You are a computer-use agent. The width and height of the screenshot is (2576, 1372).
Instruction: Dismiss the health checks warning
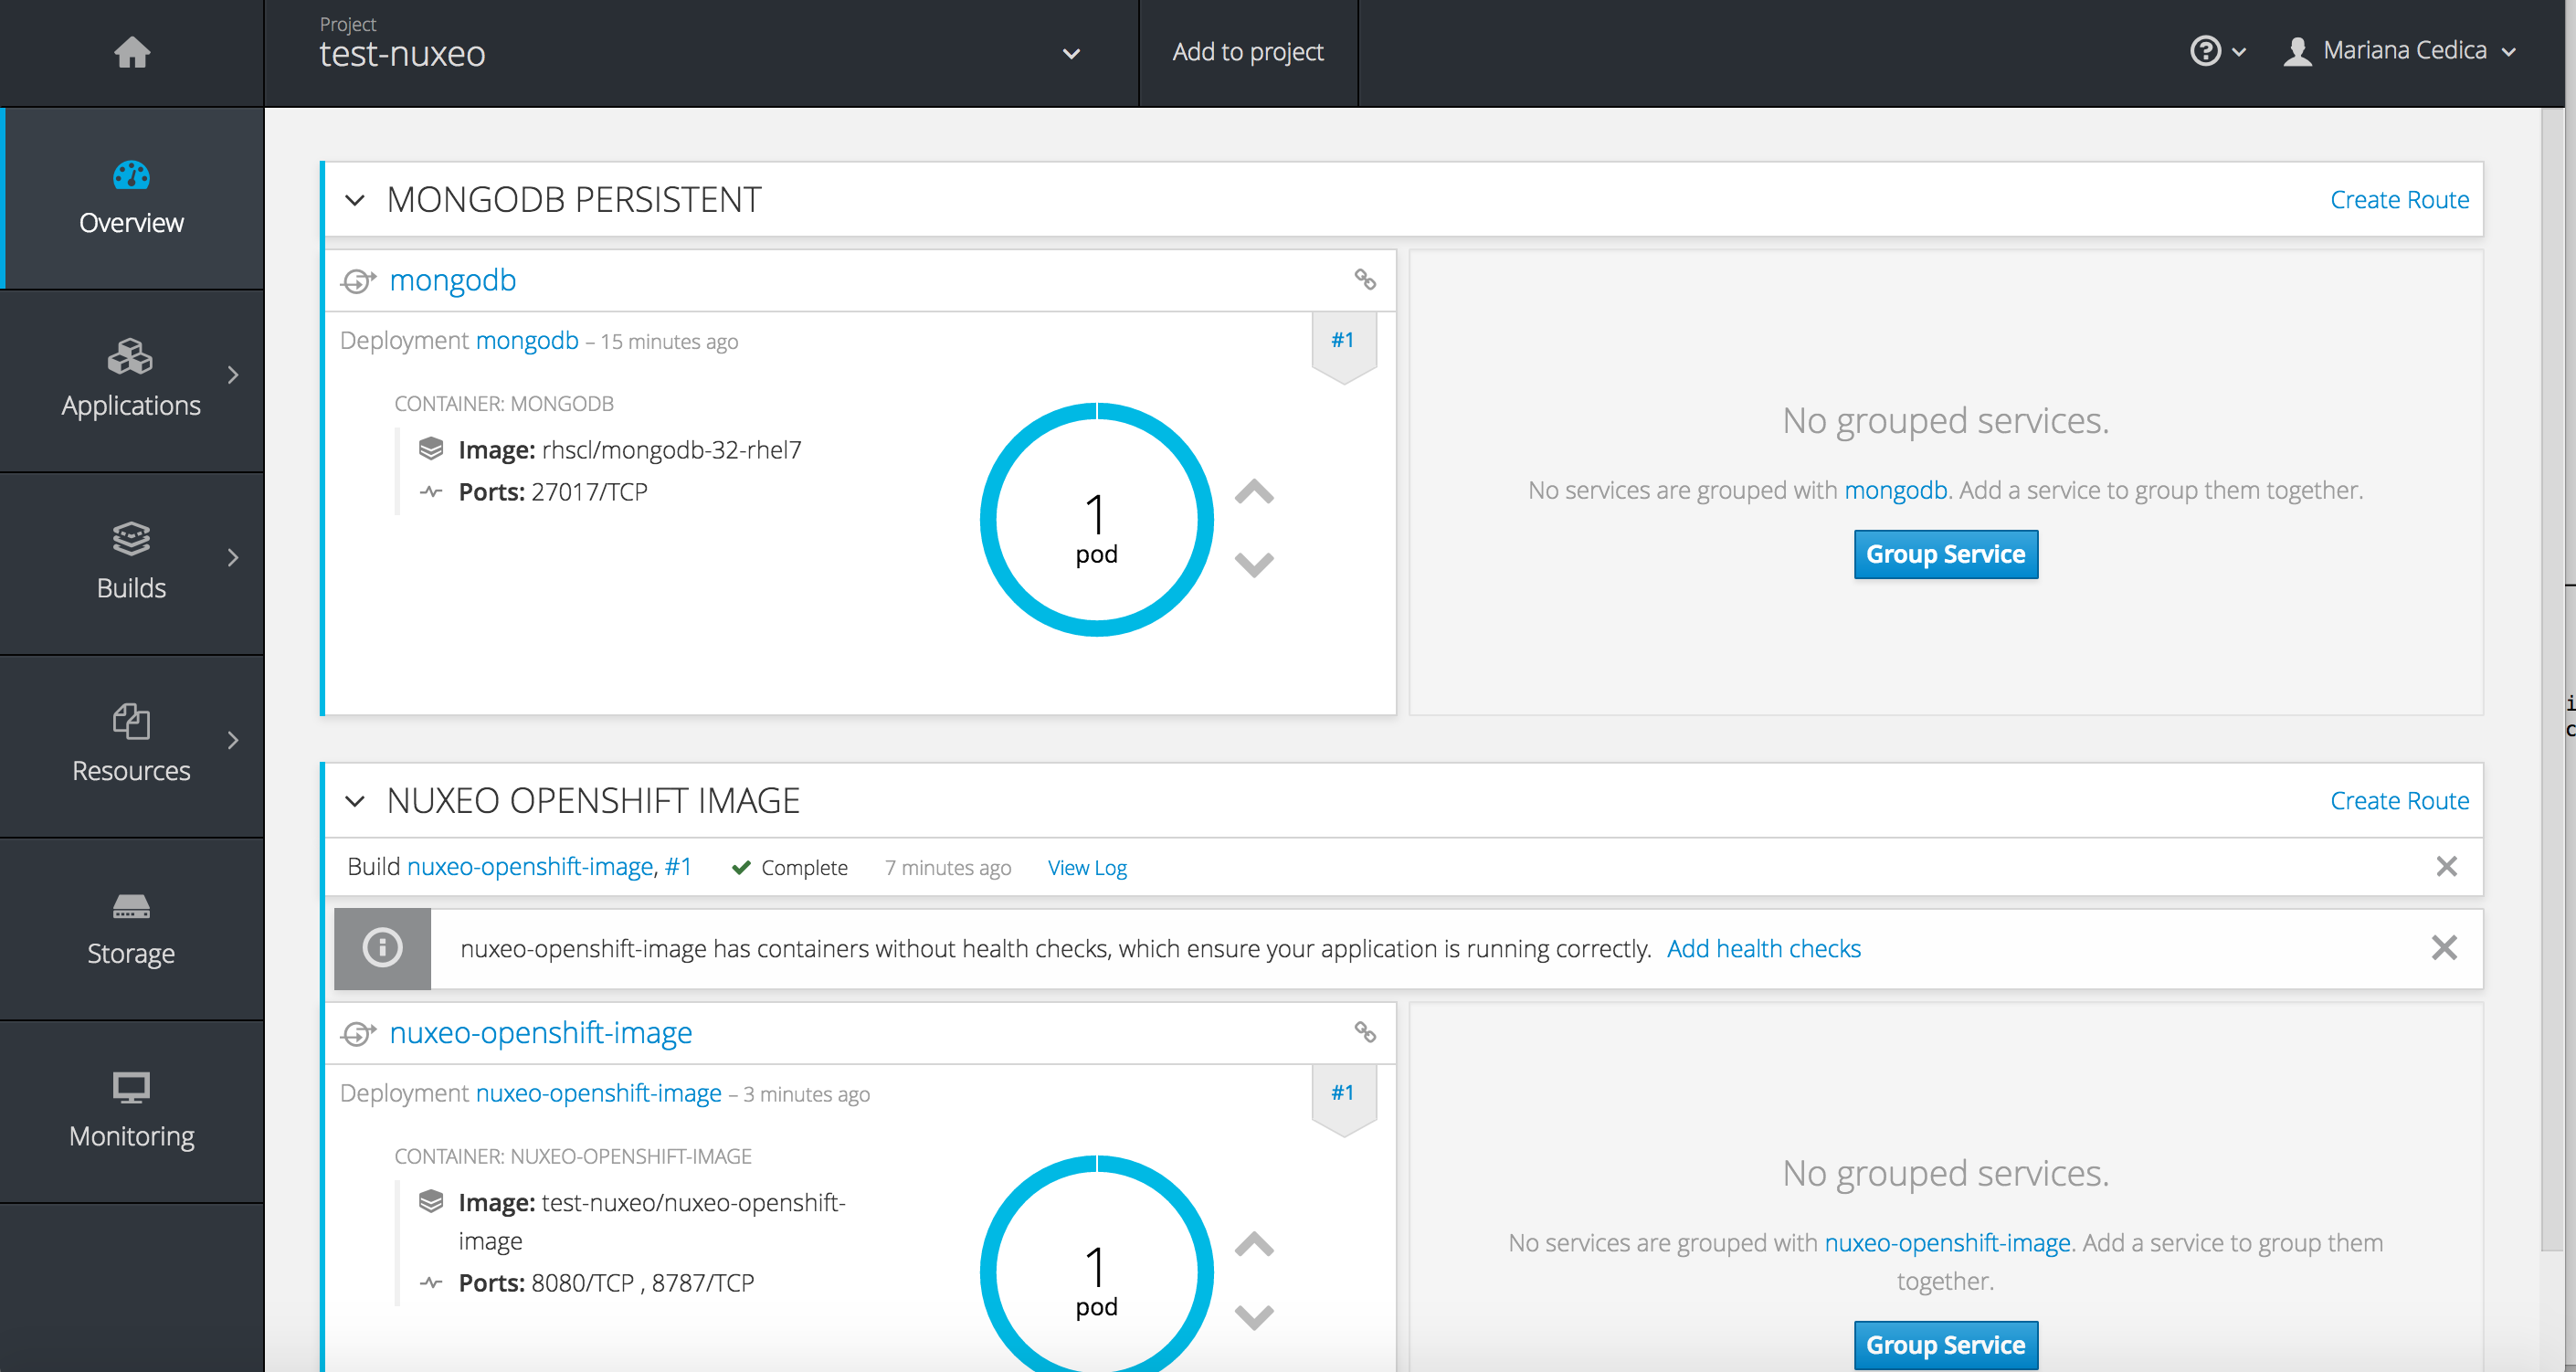(2444, 947)
